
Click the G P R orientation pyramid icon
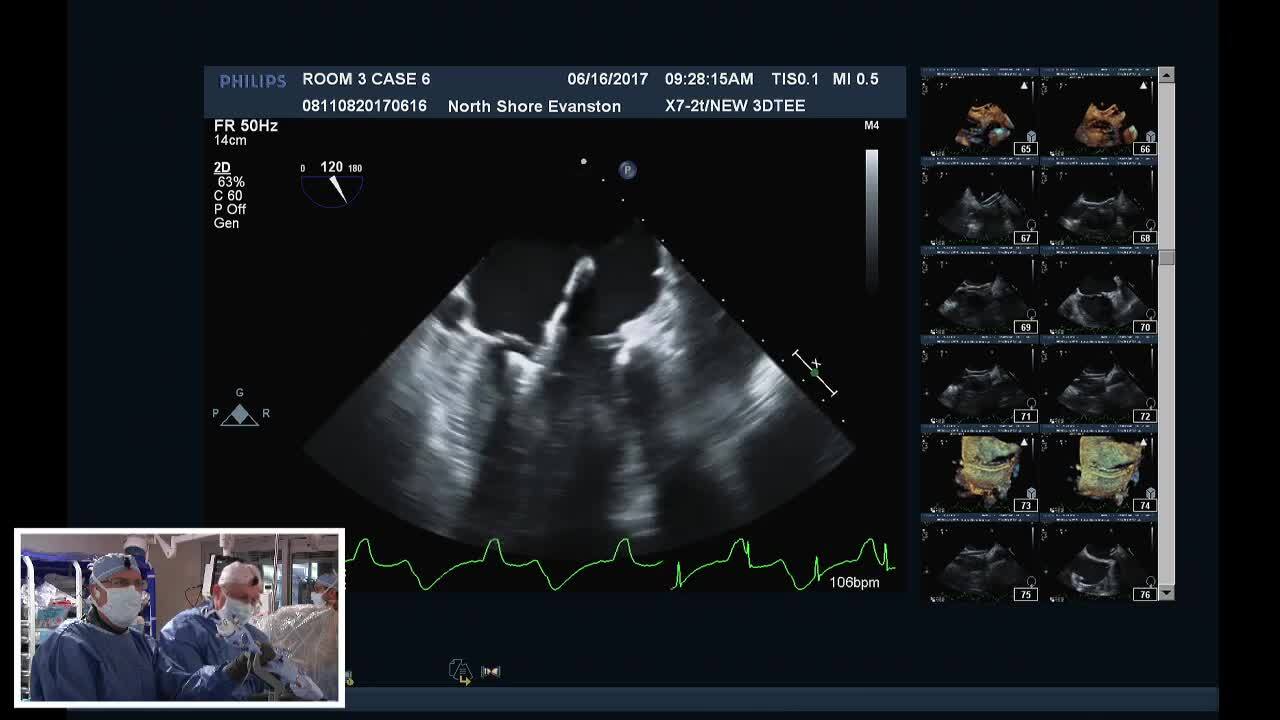tap(240, 412)
